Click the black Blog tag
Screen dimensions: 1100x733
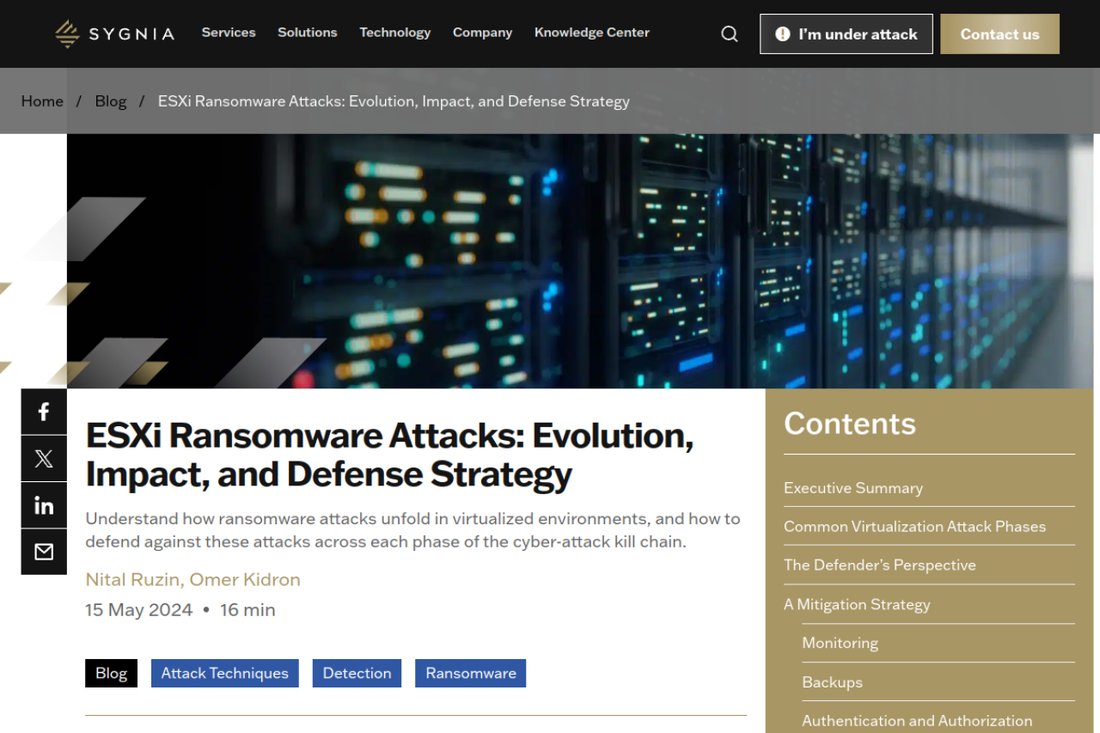coord(112,673)
